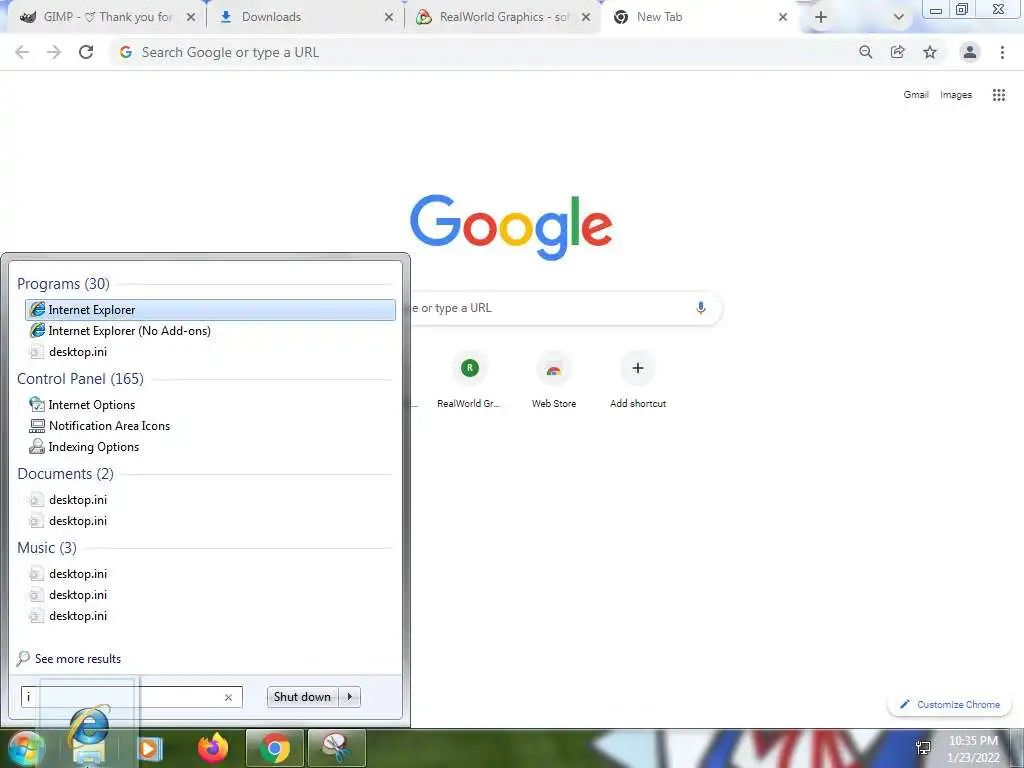Screen dimensions: 1024x768
Task: Open the Google apps grid
Action: (999, 95)
